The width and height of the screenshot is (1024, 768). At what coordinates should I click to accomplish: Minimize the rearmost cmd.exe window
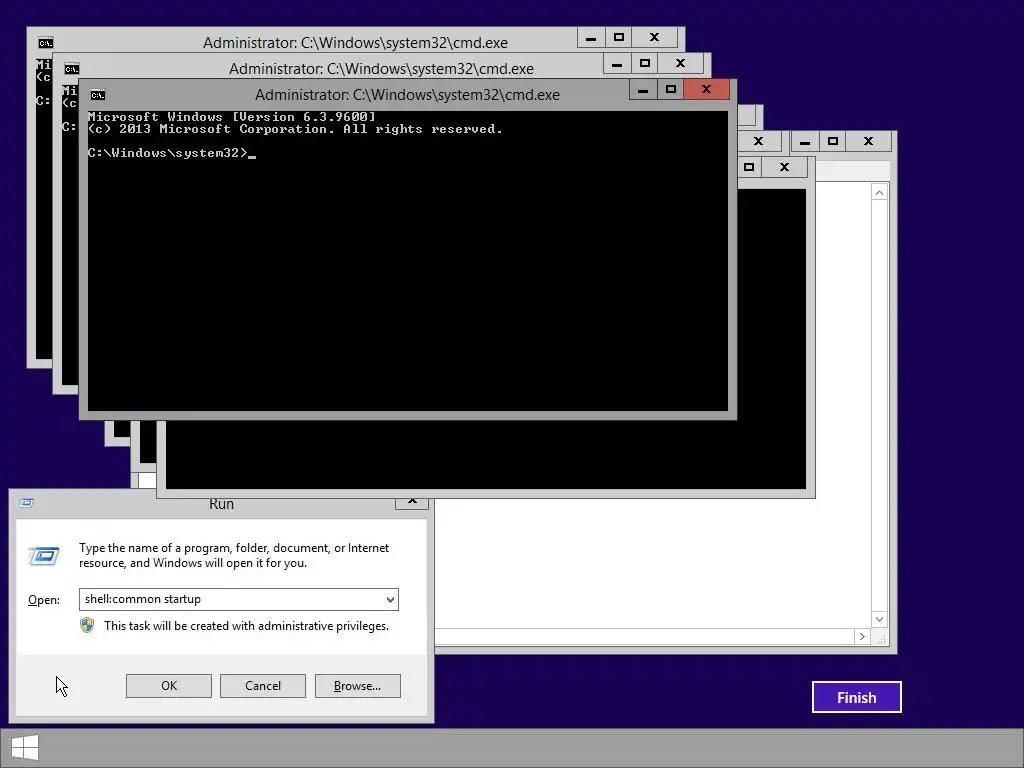[x=591, y=37]
